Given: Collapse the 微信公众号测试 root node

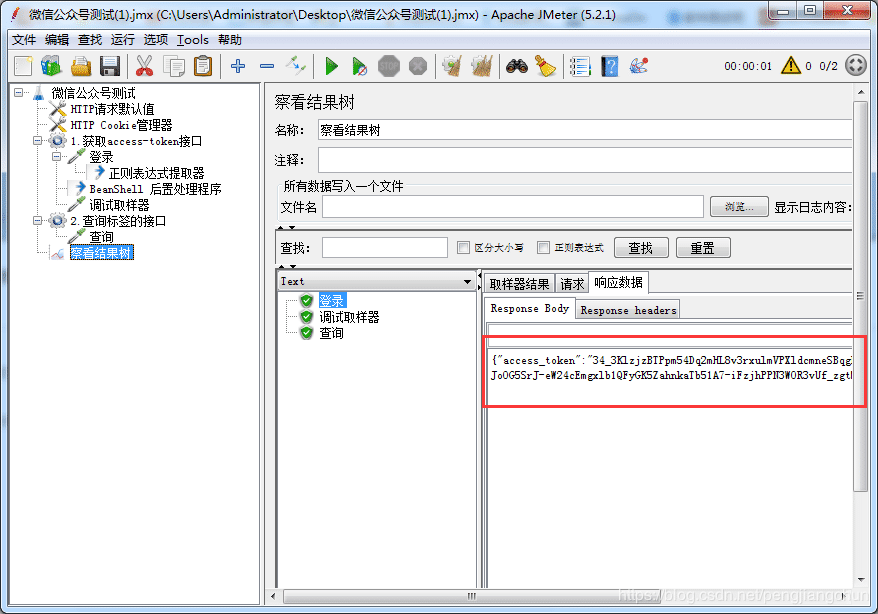Looking at the screenshot, I should pyautogui.click(x=19, y=92).
